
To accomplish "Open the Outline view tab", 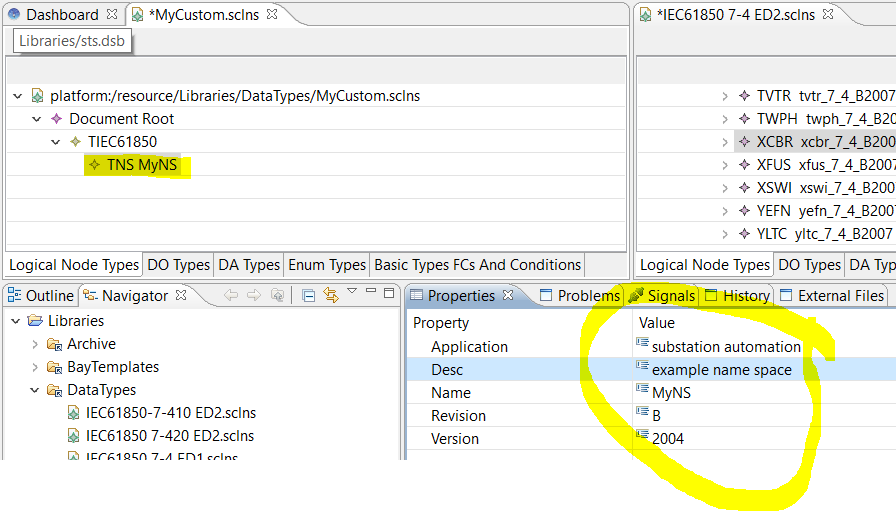I will coord(48,296).
